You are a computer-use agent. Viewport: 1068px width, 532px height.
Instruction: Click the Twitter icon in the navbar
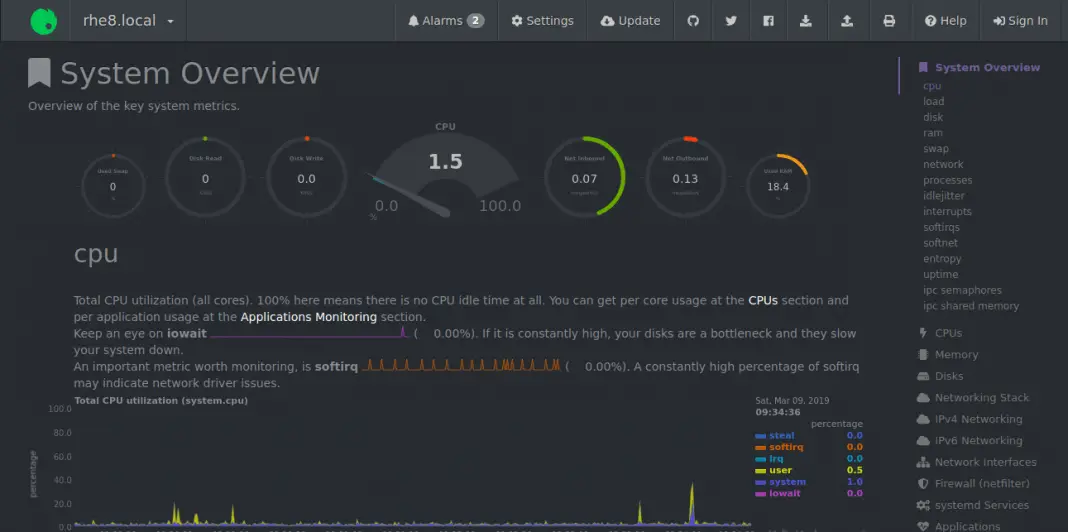[x=731, y=21]
